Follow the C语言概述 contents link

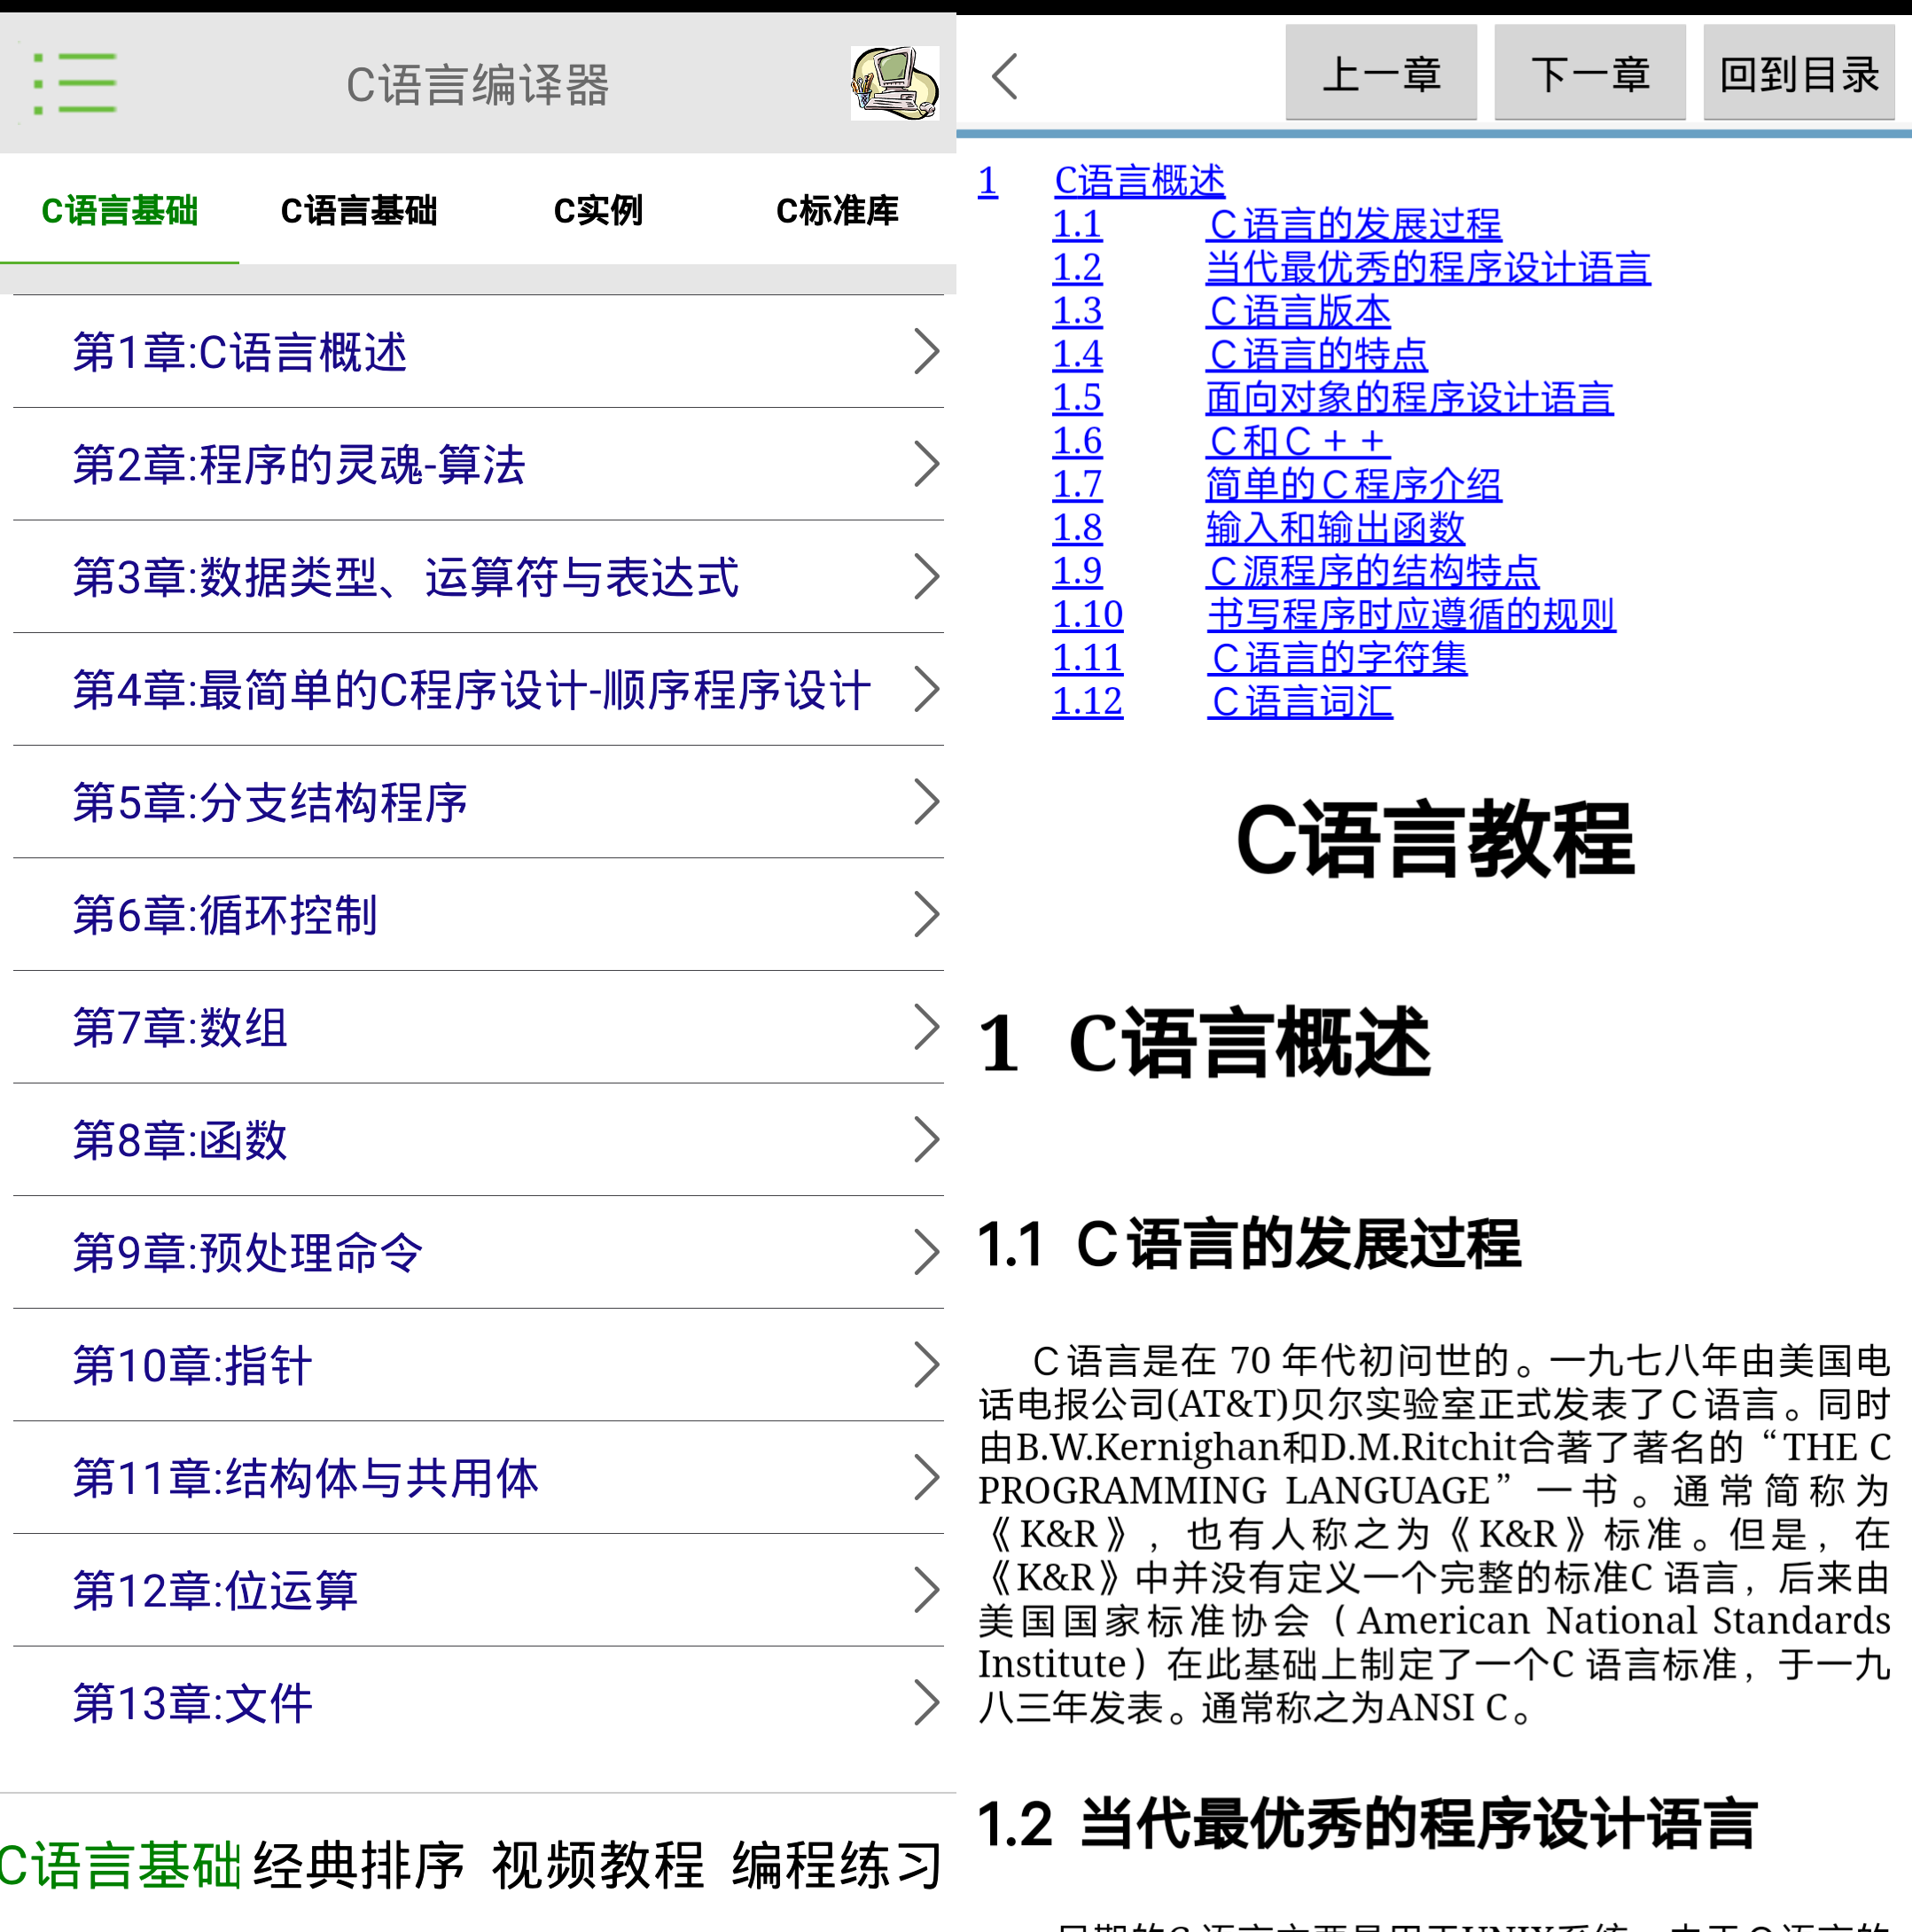[x=1139, y=181]
